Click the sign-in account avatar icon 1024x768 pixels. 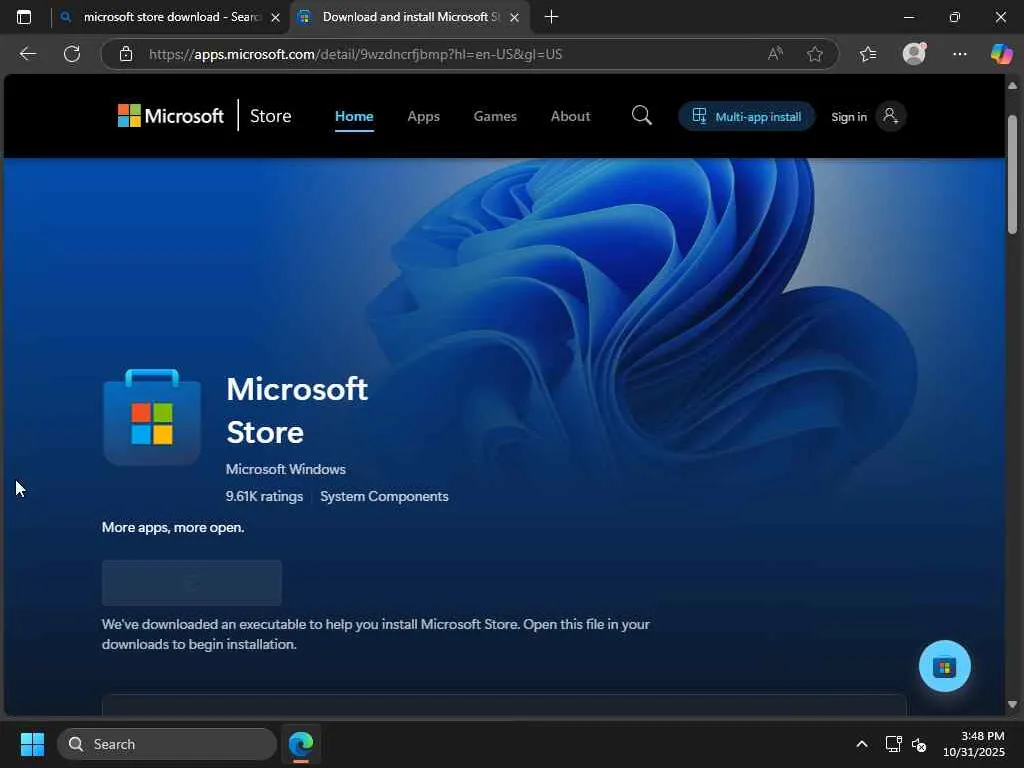(x=890, y=116)
